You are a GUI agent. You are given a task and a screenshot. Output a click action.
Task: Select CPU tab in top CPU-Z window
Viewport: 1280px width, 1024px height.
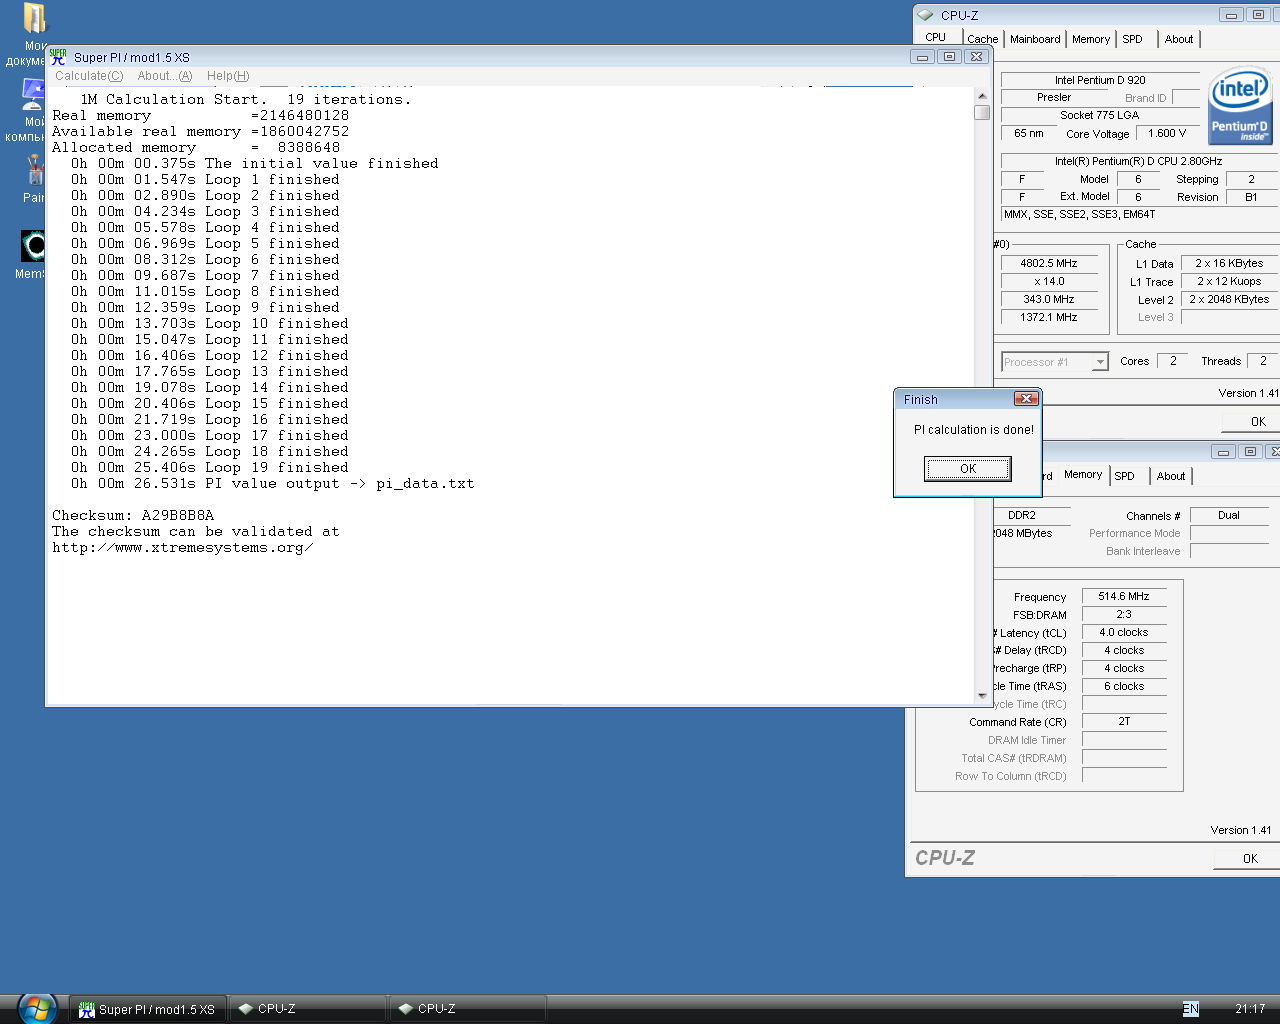pos(936,37)
